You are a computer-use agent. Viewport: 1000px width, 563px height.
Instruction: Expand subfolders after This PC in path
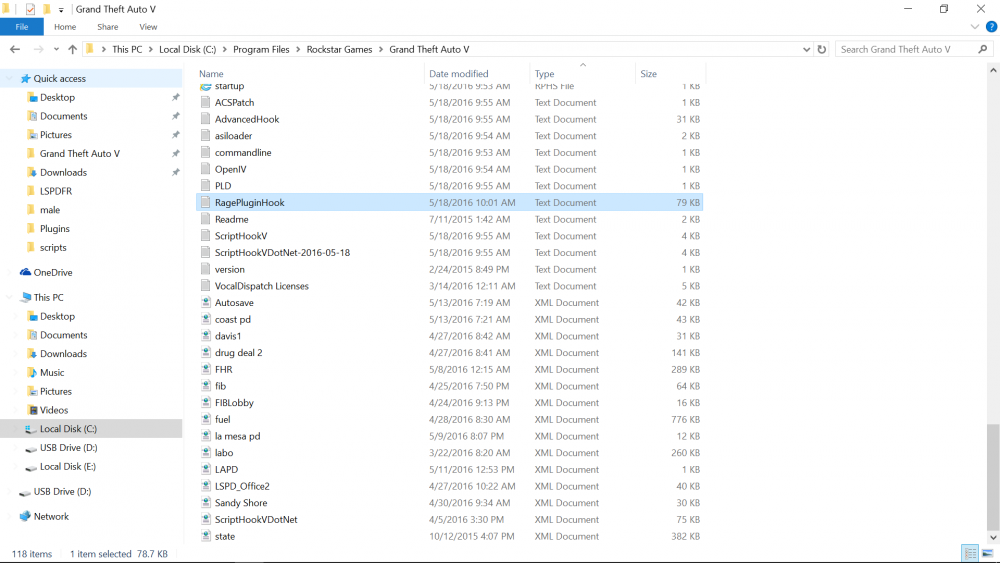tap(151, 49)
